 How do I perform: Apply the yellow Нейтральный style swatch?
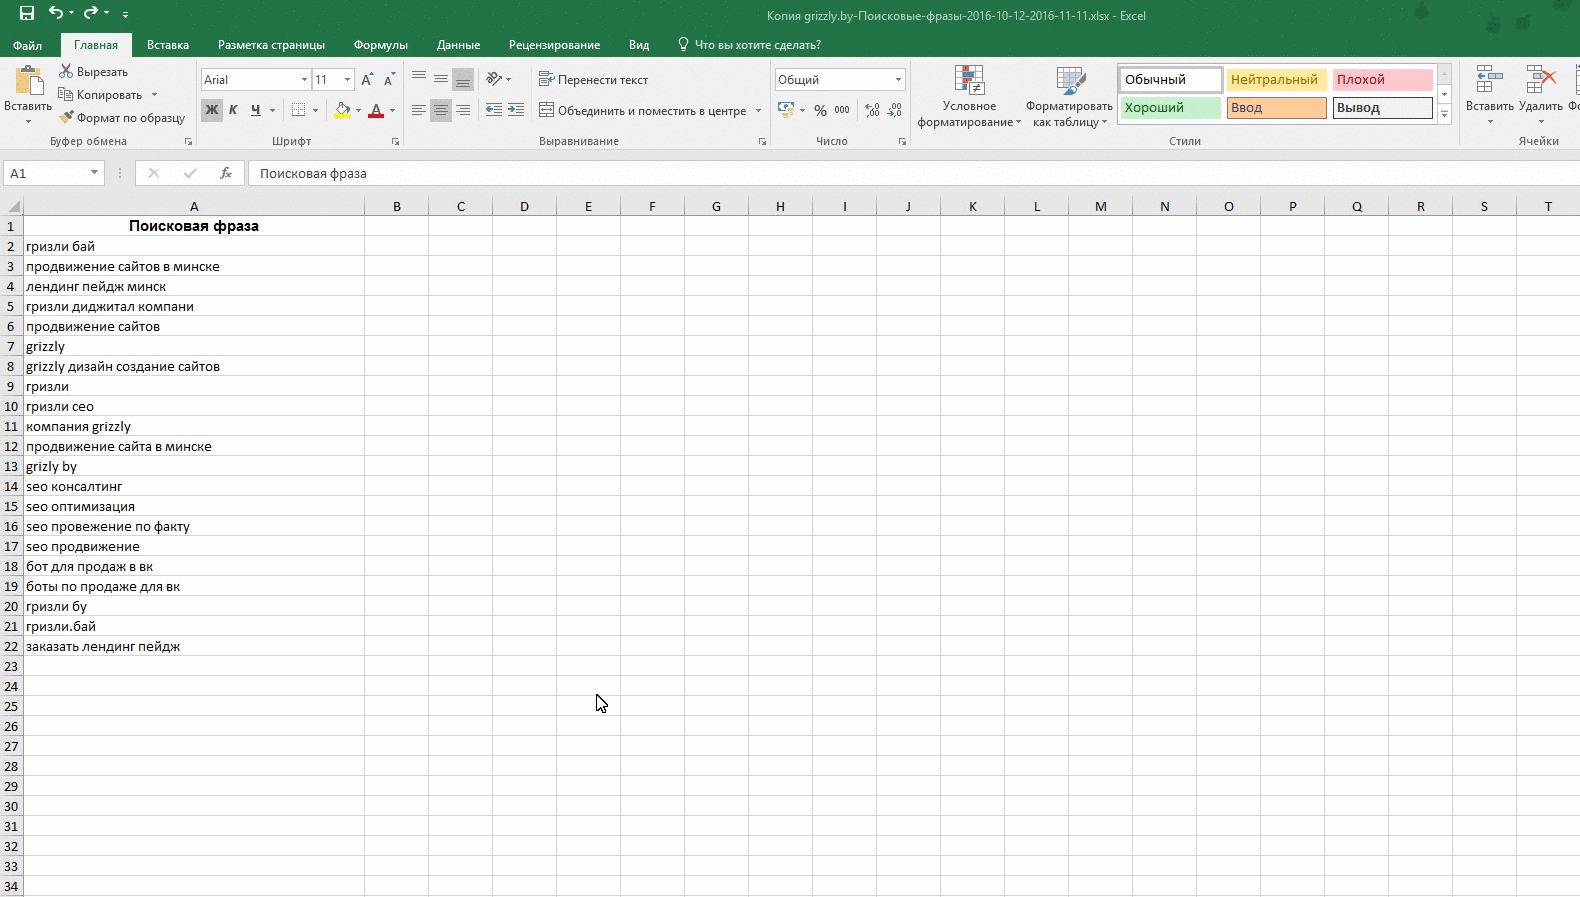click(1277, 79)
